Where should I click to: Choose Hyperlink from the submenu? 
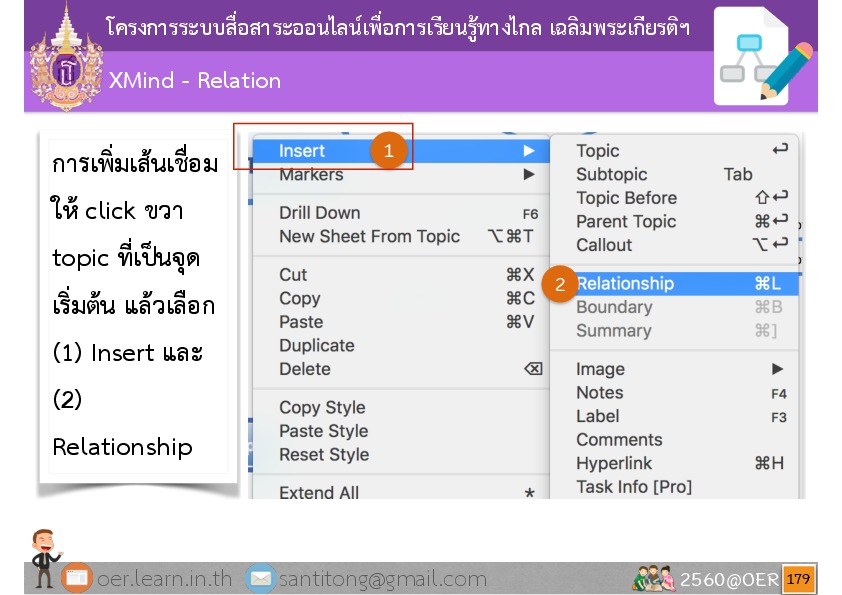pos(614,463)
